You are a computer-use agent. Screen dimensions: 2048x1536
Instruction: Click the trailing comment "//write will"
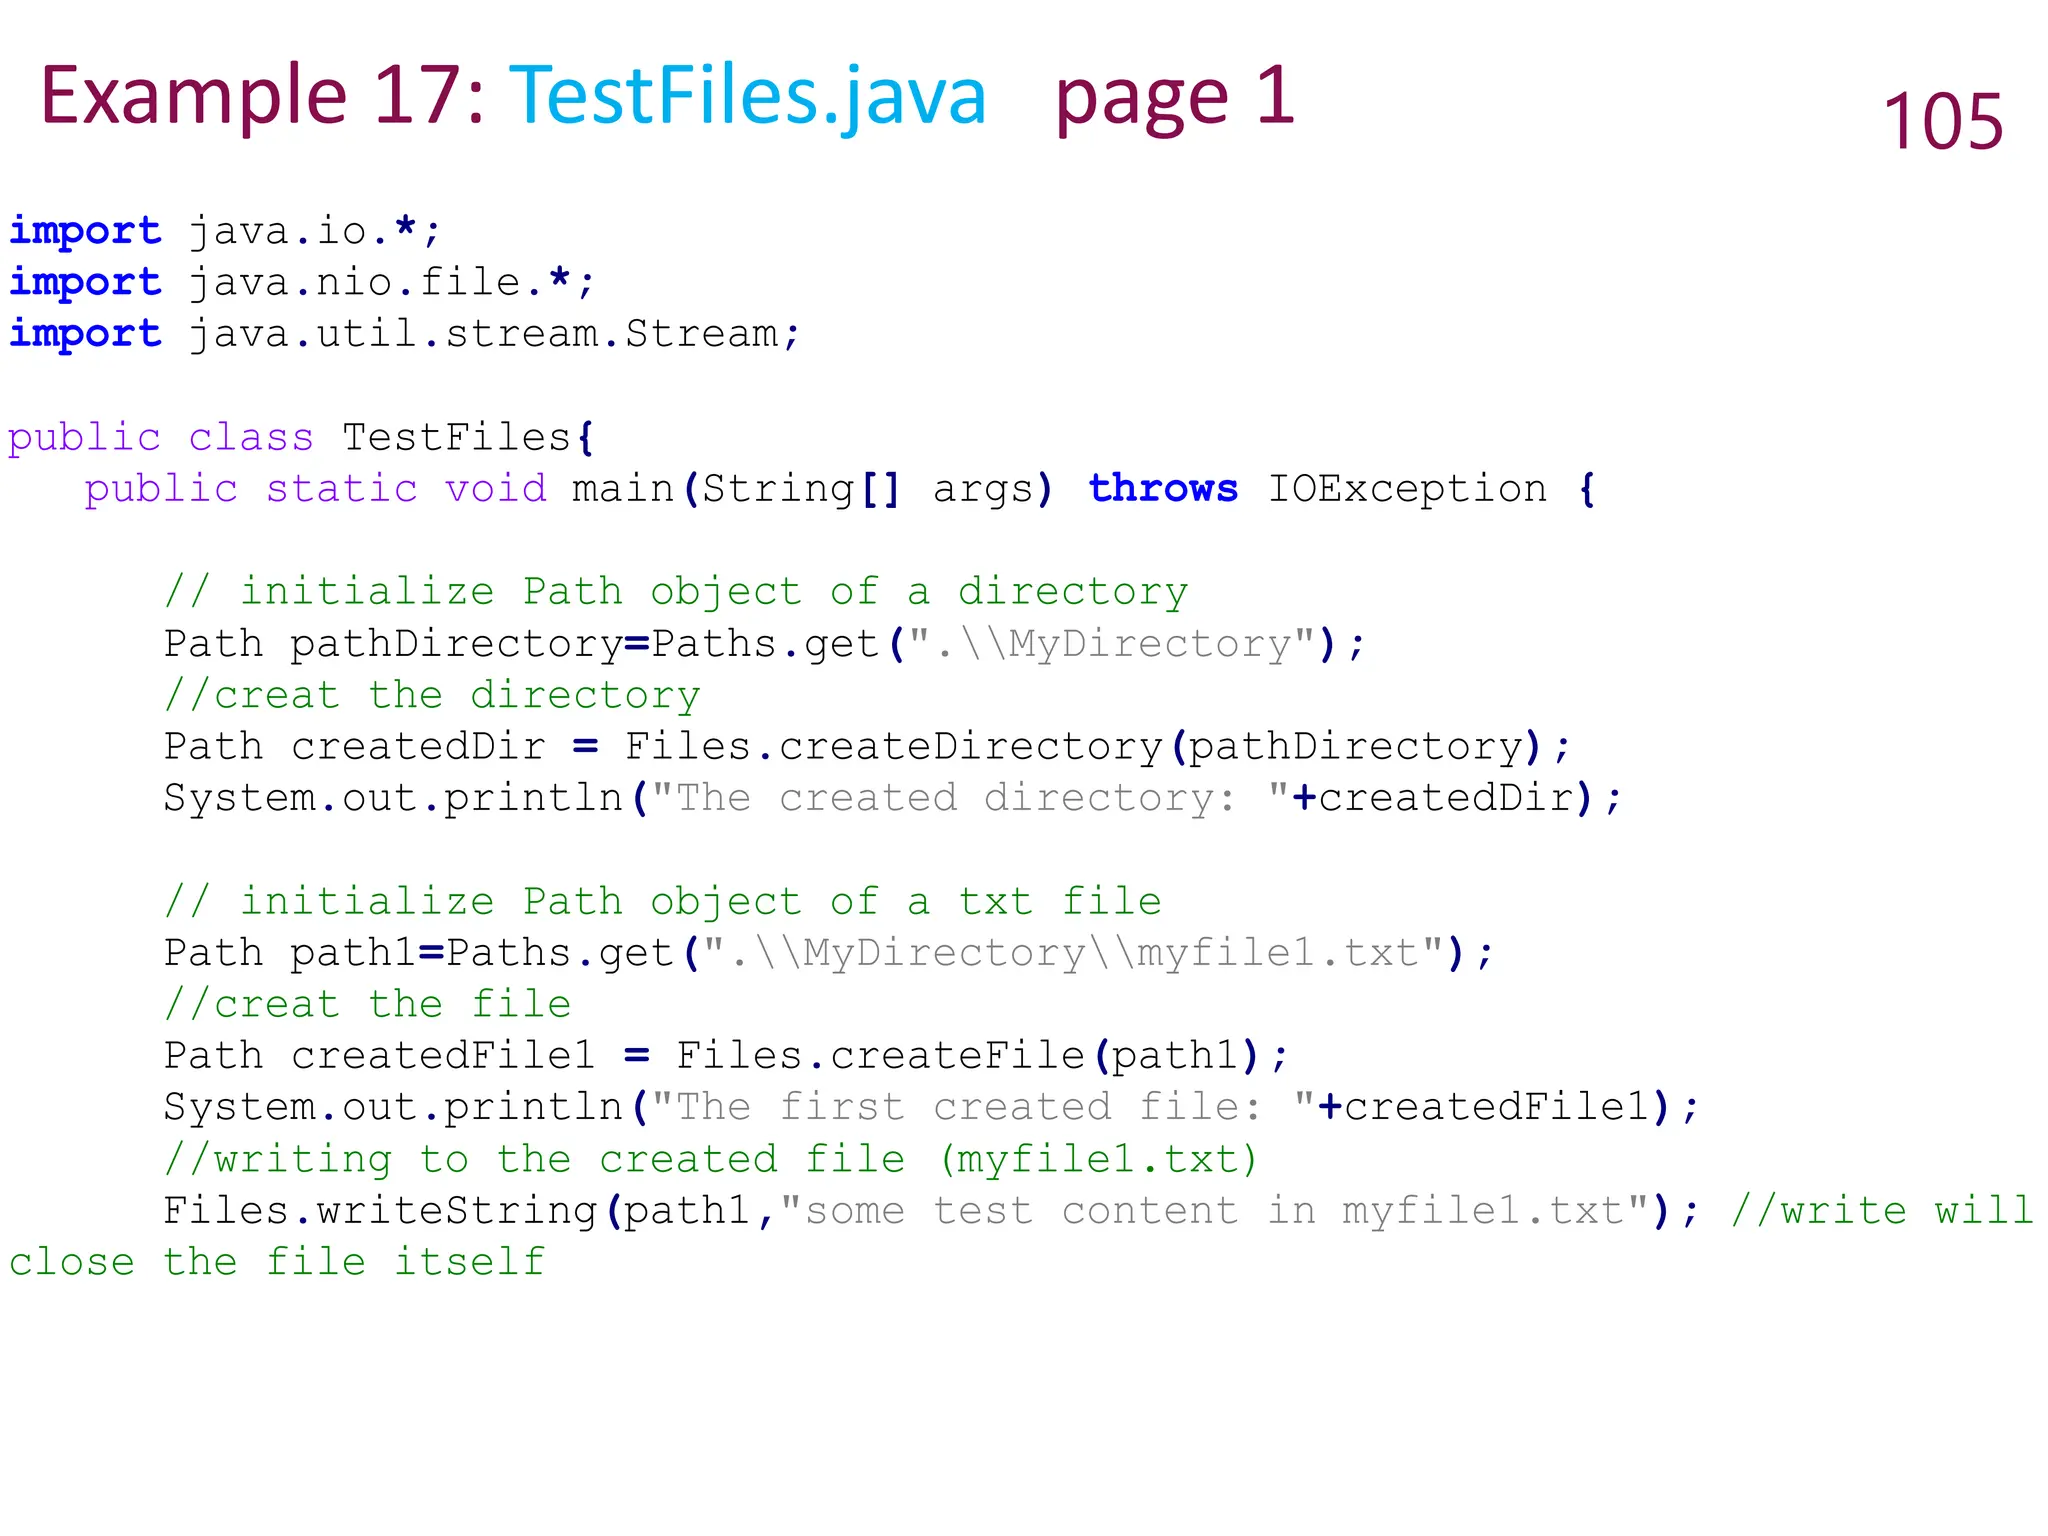pyautogui.click(x=1882, y=1211)
